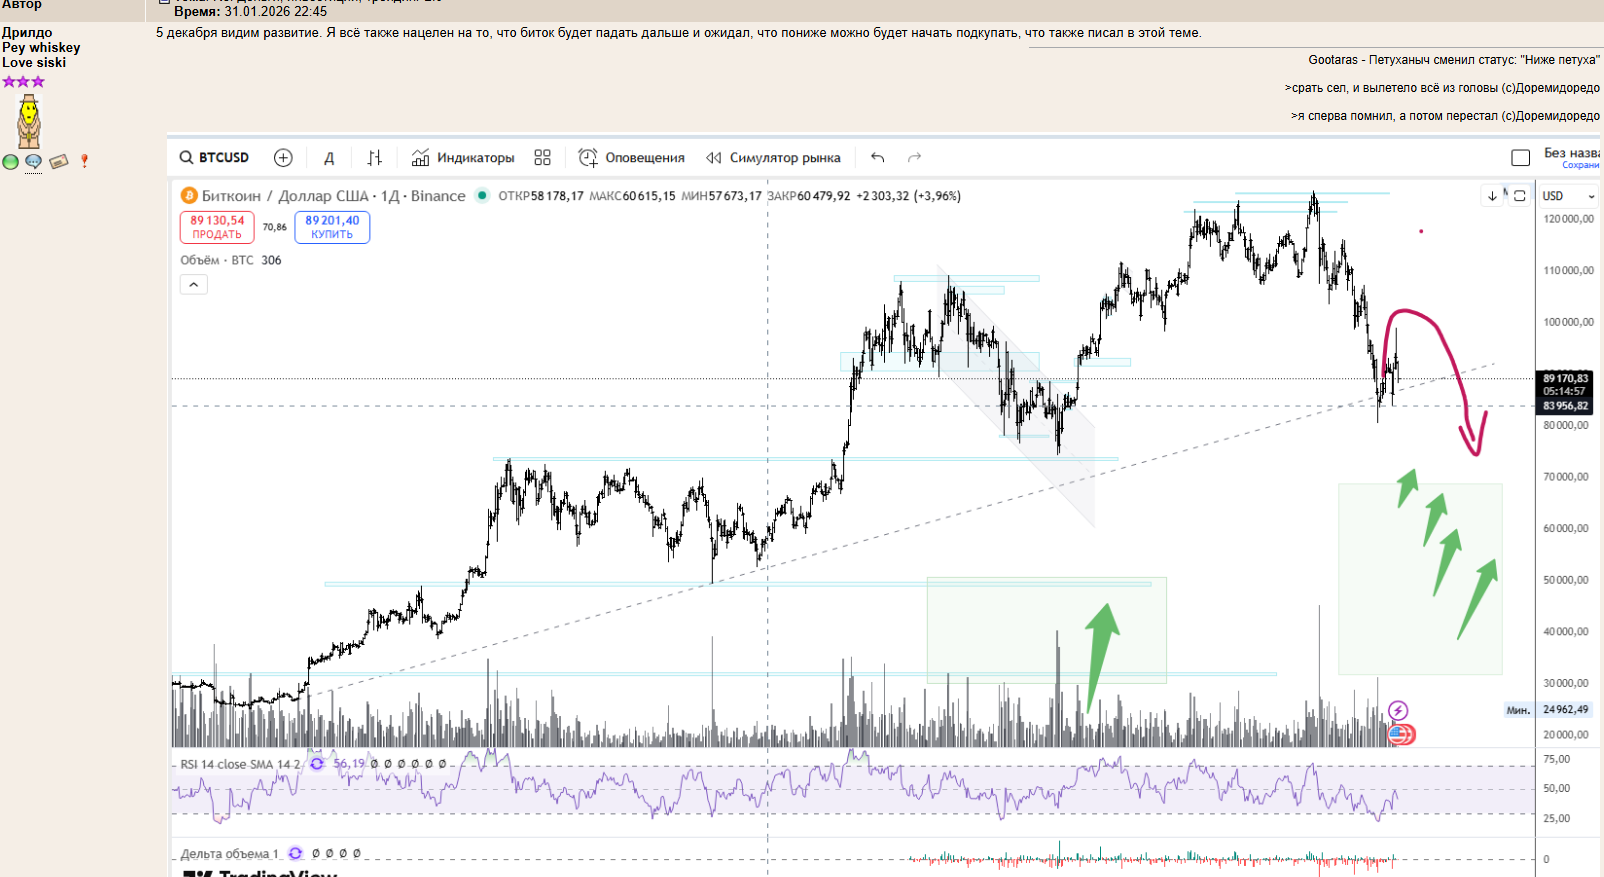The image size is (1604, 877).
Task: Click the 83 956,82 price line label
Action: (1565, 406)
